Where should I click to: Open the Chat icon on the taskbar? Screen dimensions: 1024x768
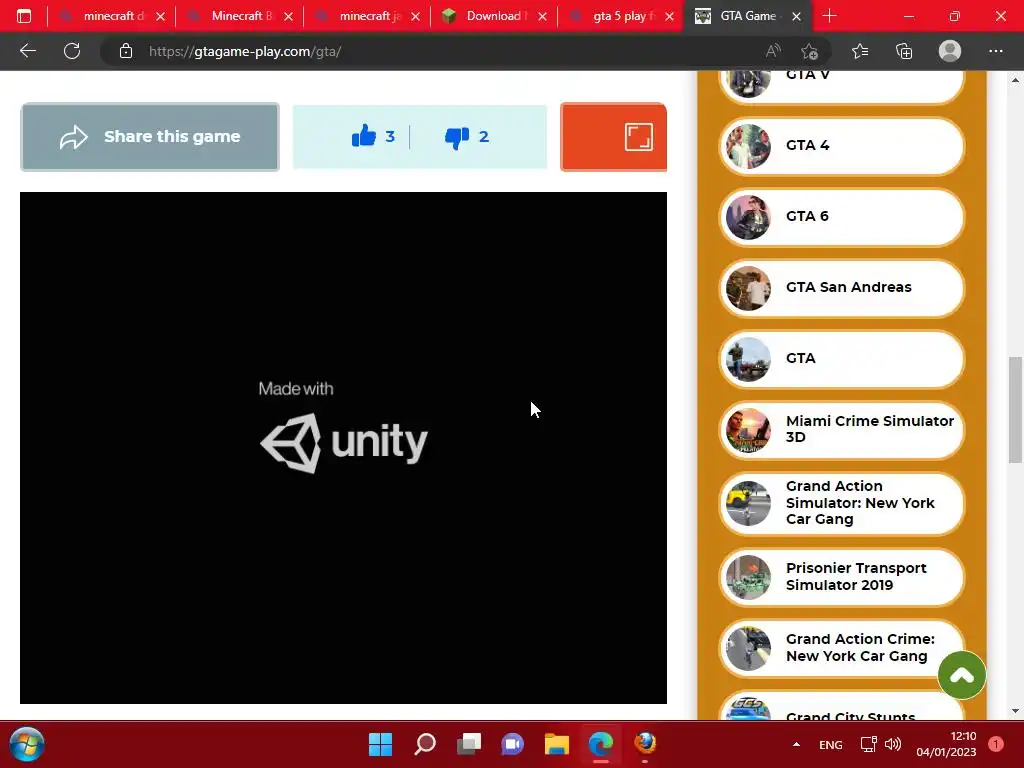point(512,744)
